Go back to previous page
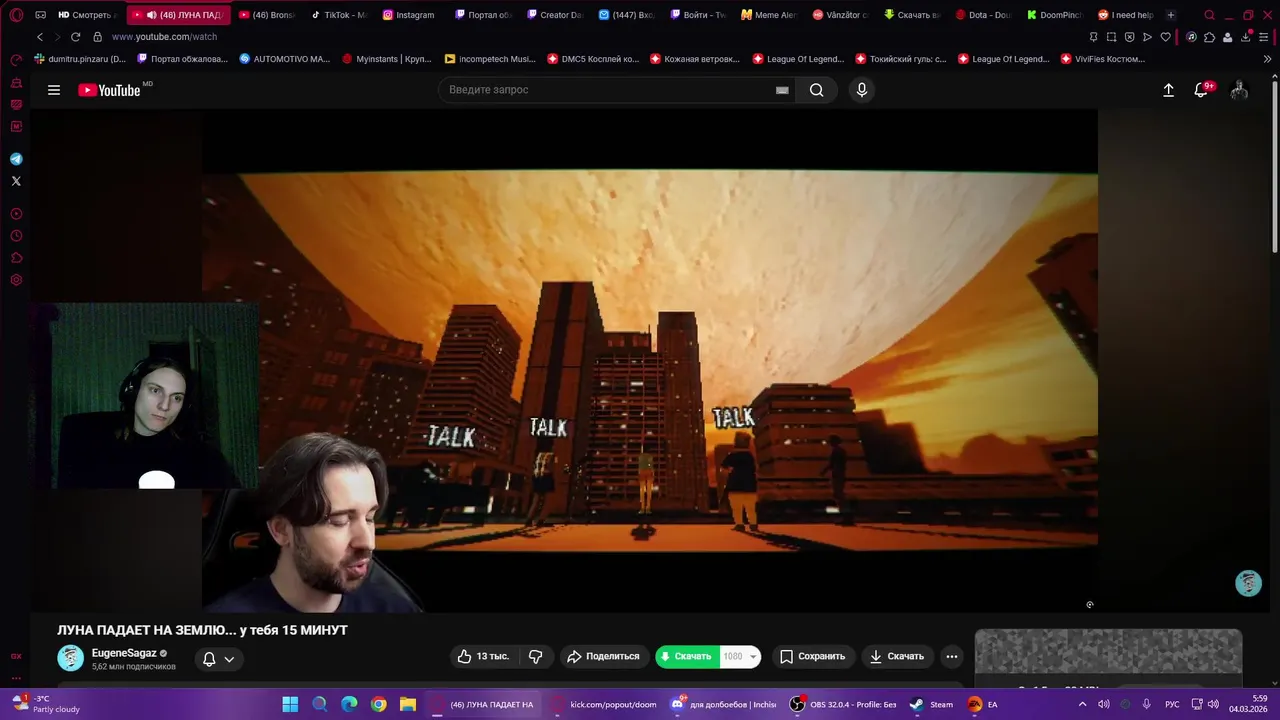The image size is (1280, 720). pos(40,37)
